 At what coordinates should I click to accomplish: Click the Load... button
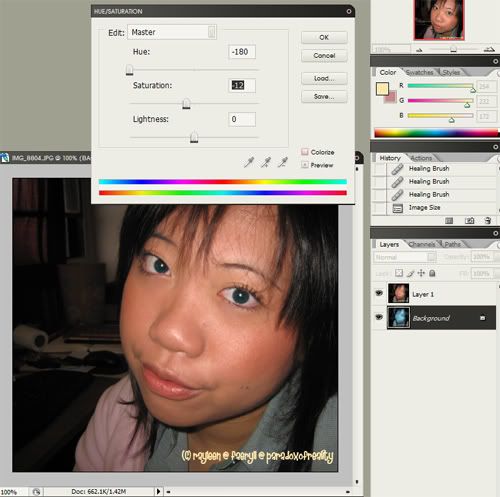324,78
